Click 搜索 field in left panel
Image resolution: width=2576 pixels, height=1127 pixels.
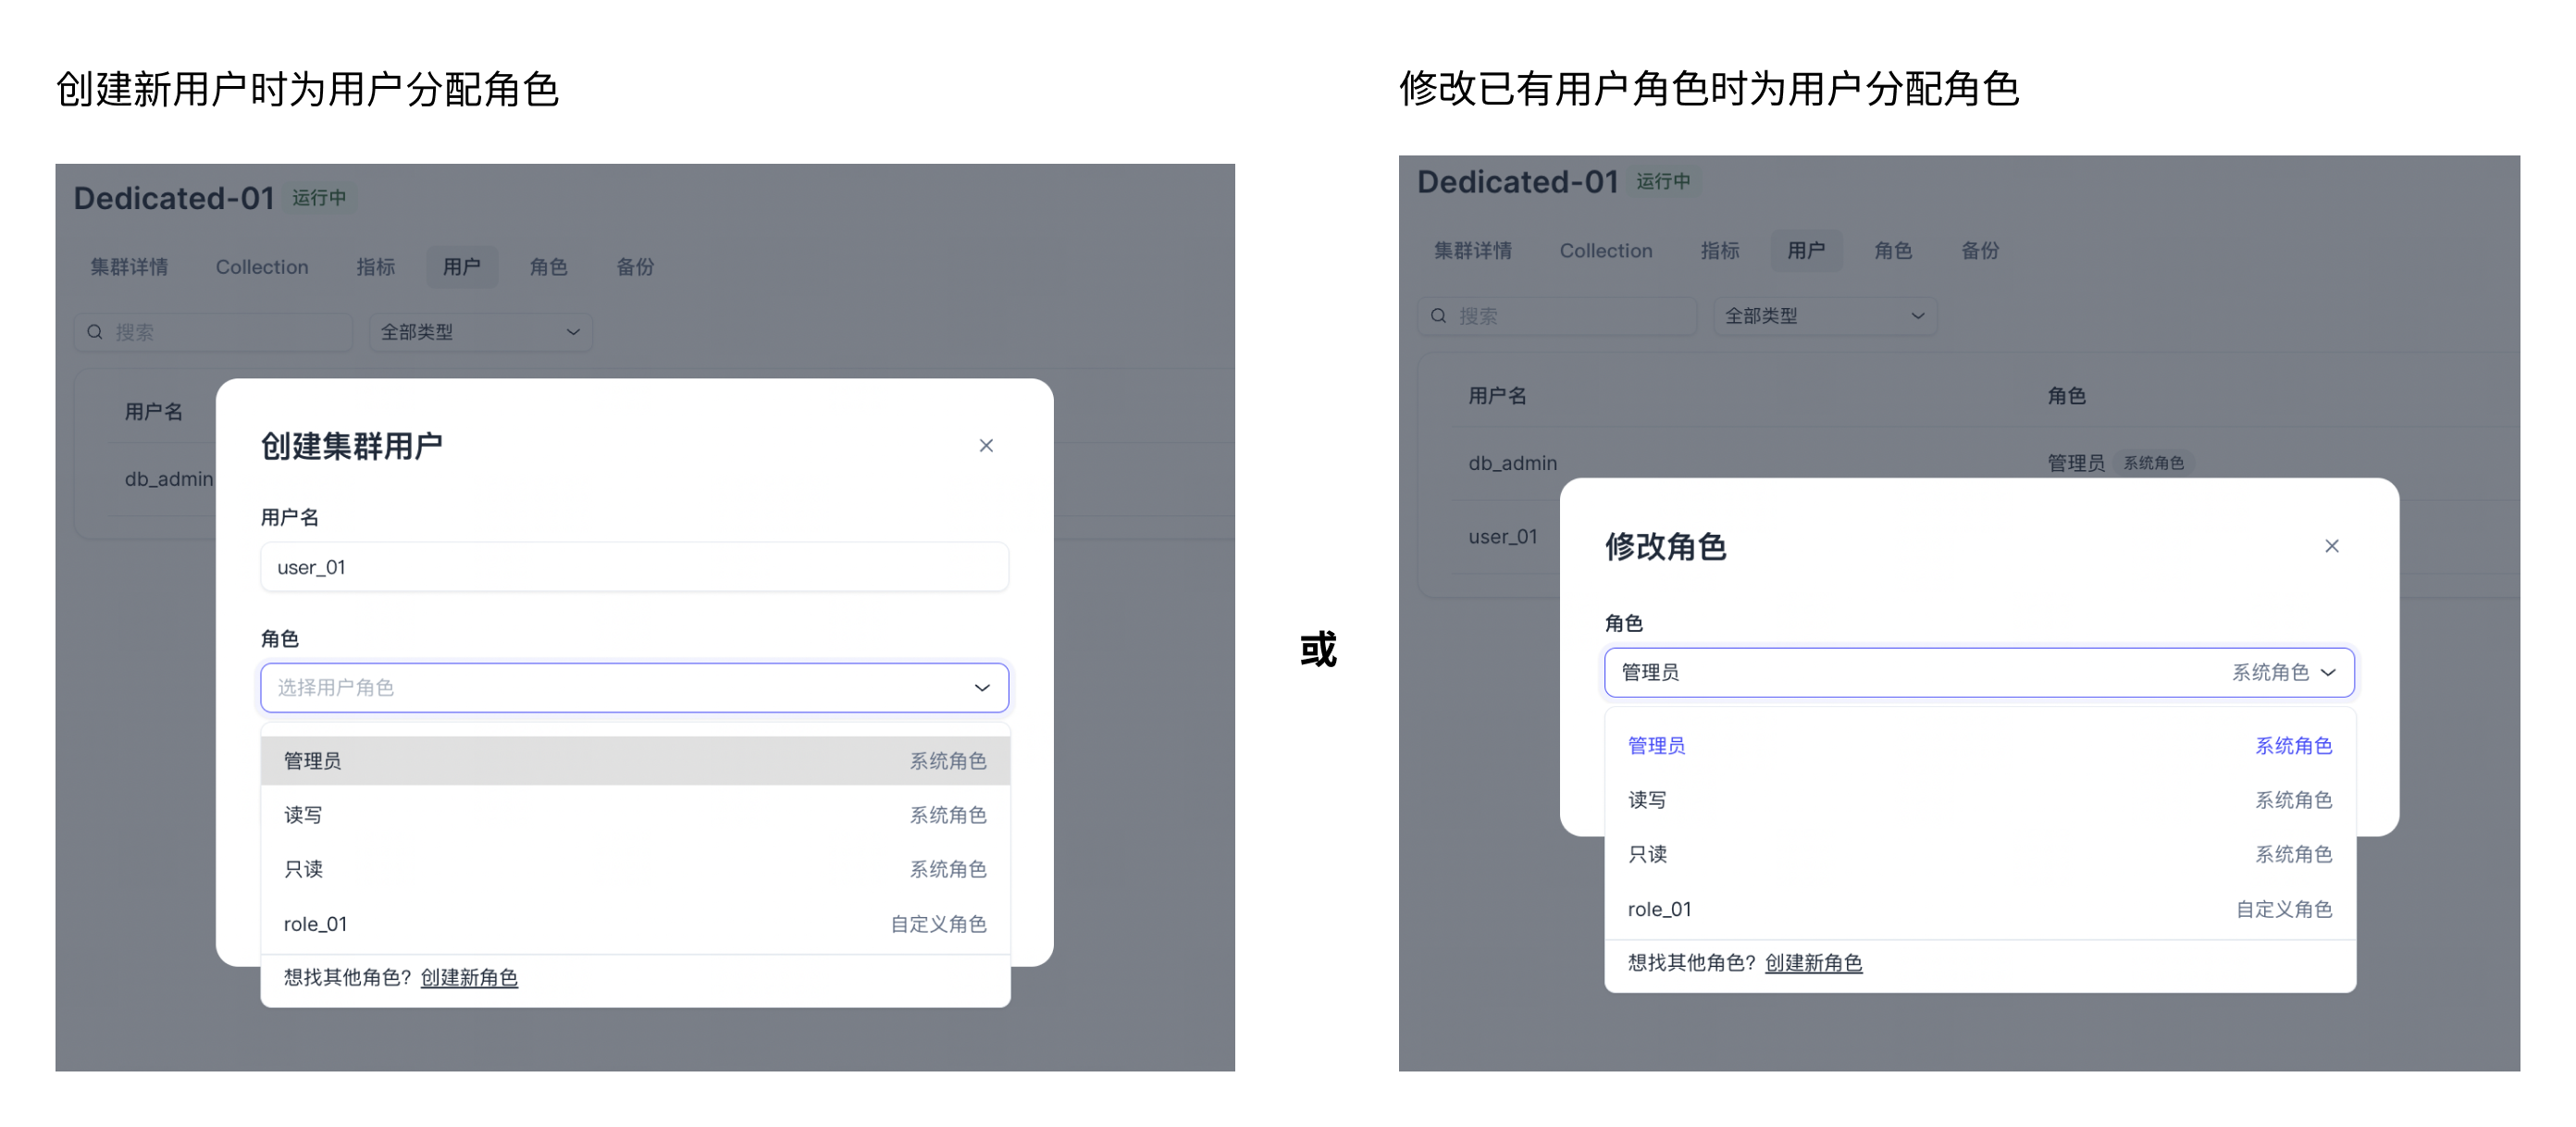(x=214, y=332)
